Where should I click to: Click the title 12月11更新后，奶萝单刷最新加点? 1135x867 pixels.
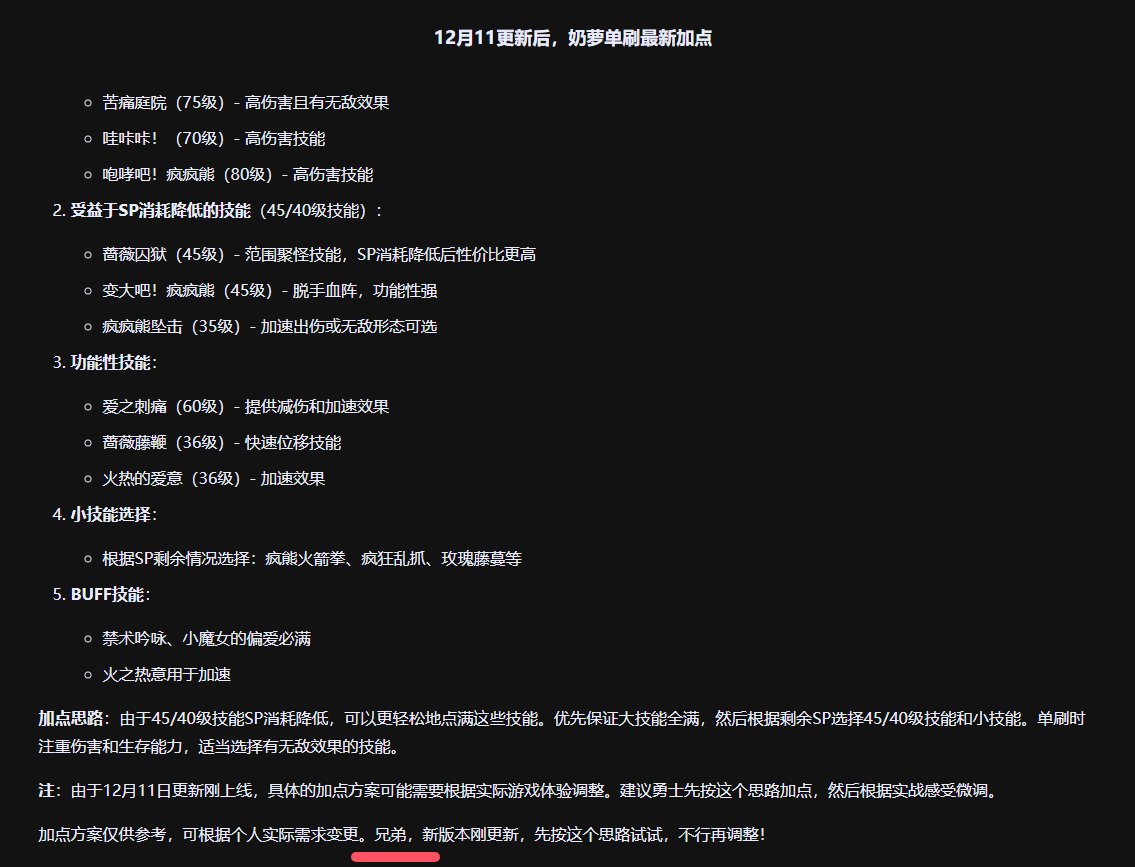click(x=573, y=38)
